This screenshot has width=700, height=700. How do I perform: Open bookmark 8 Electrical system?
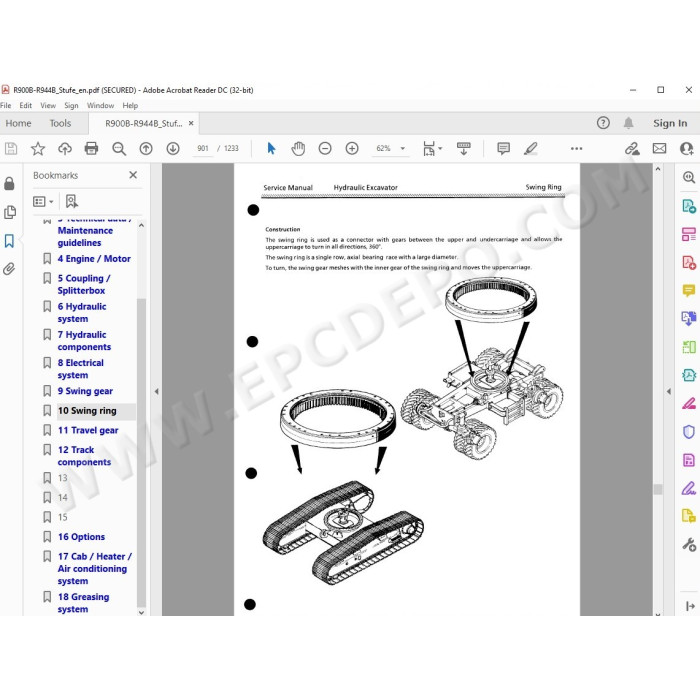(x=80, y=369)
